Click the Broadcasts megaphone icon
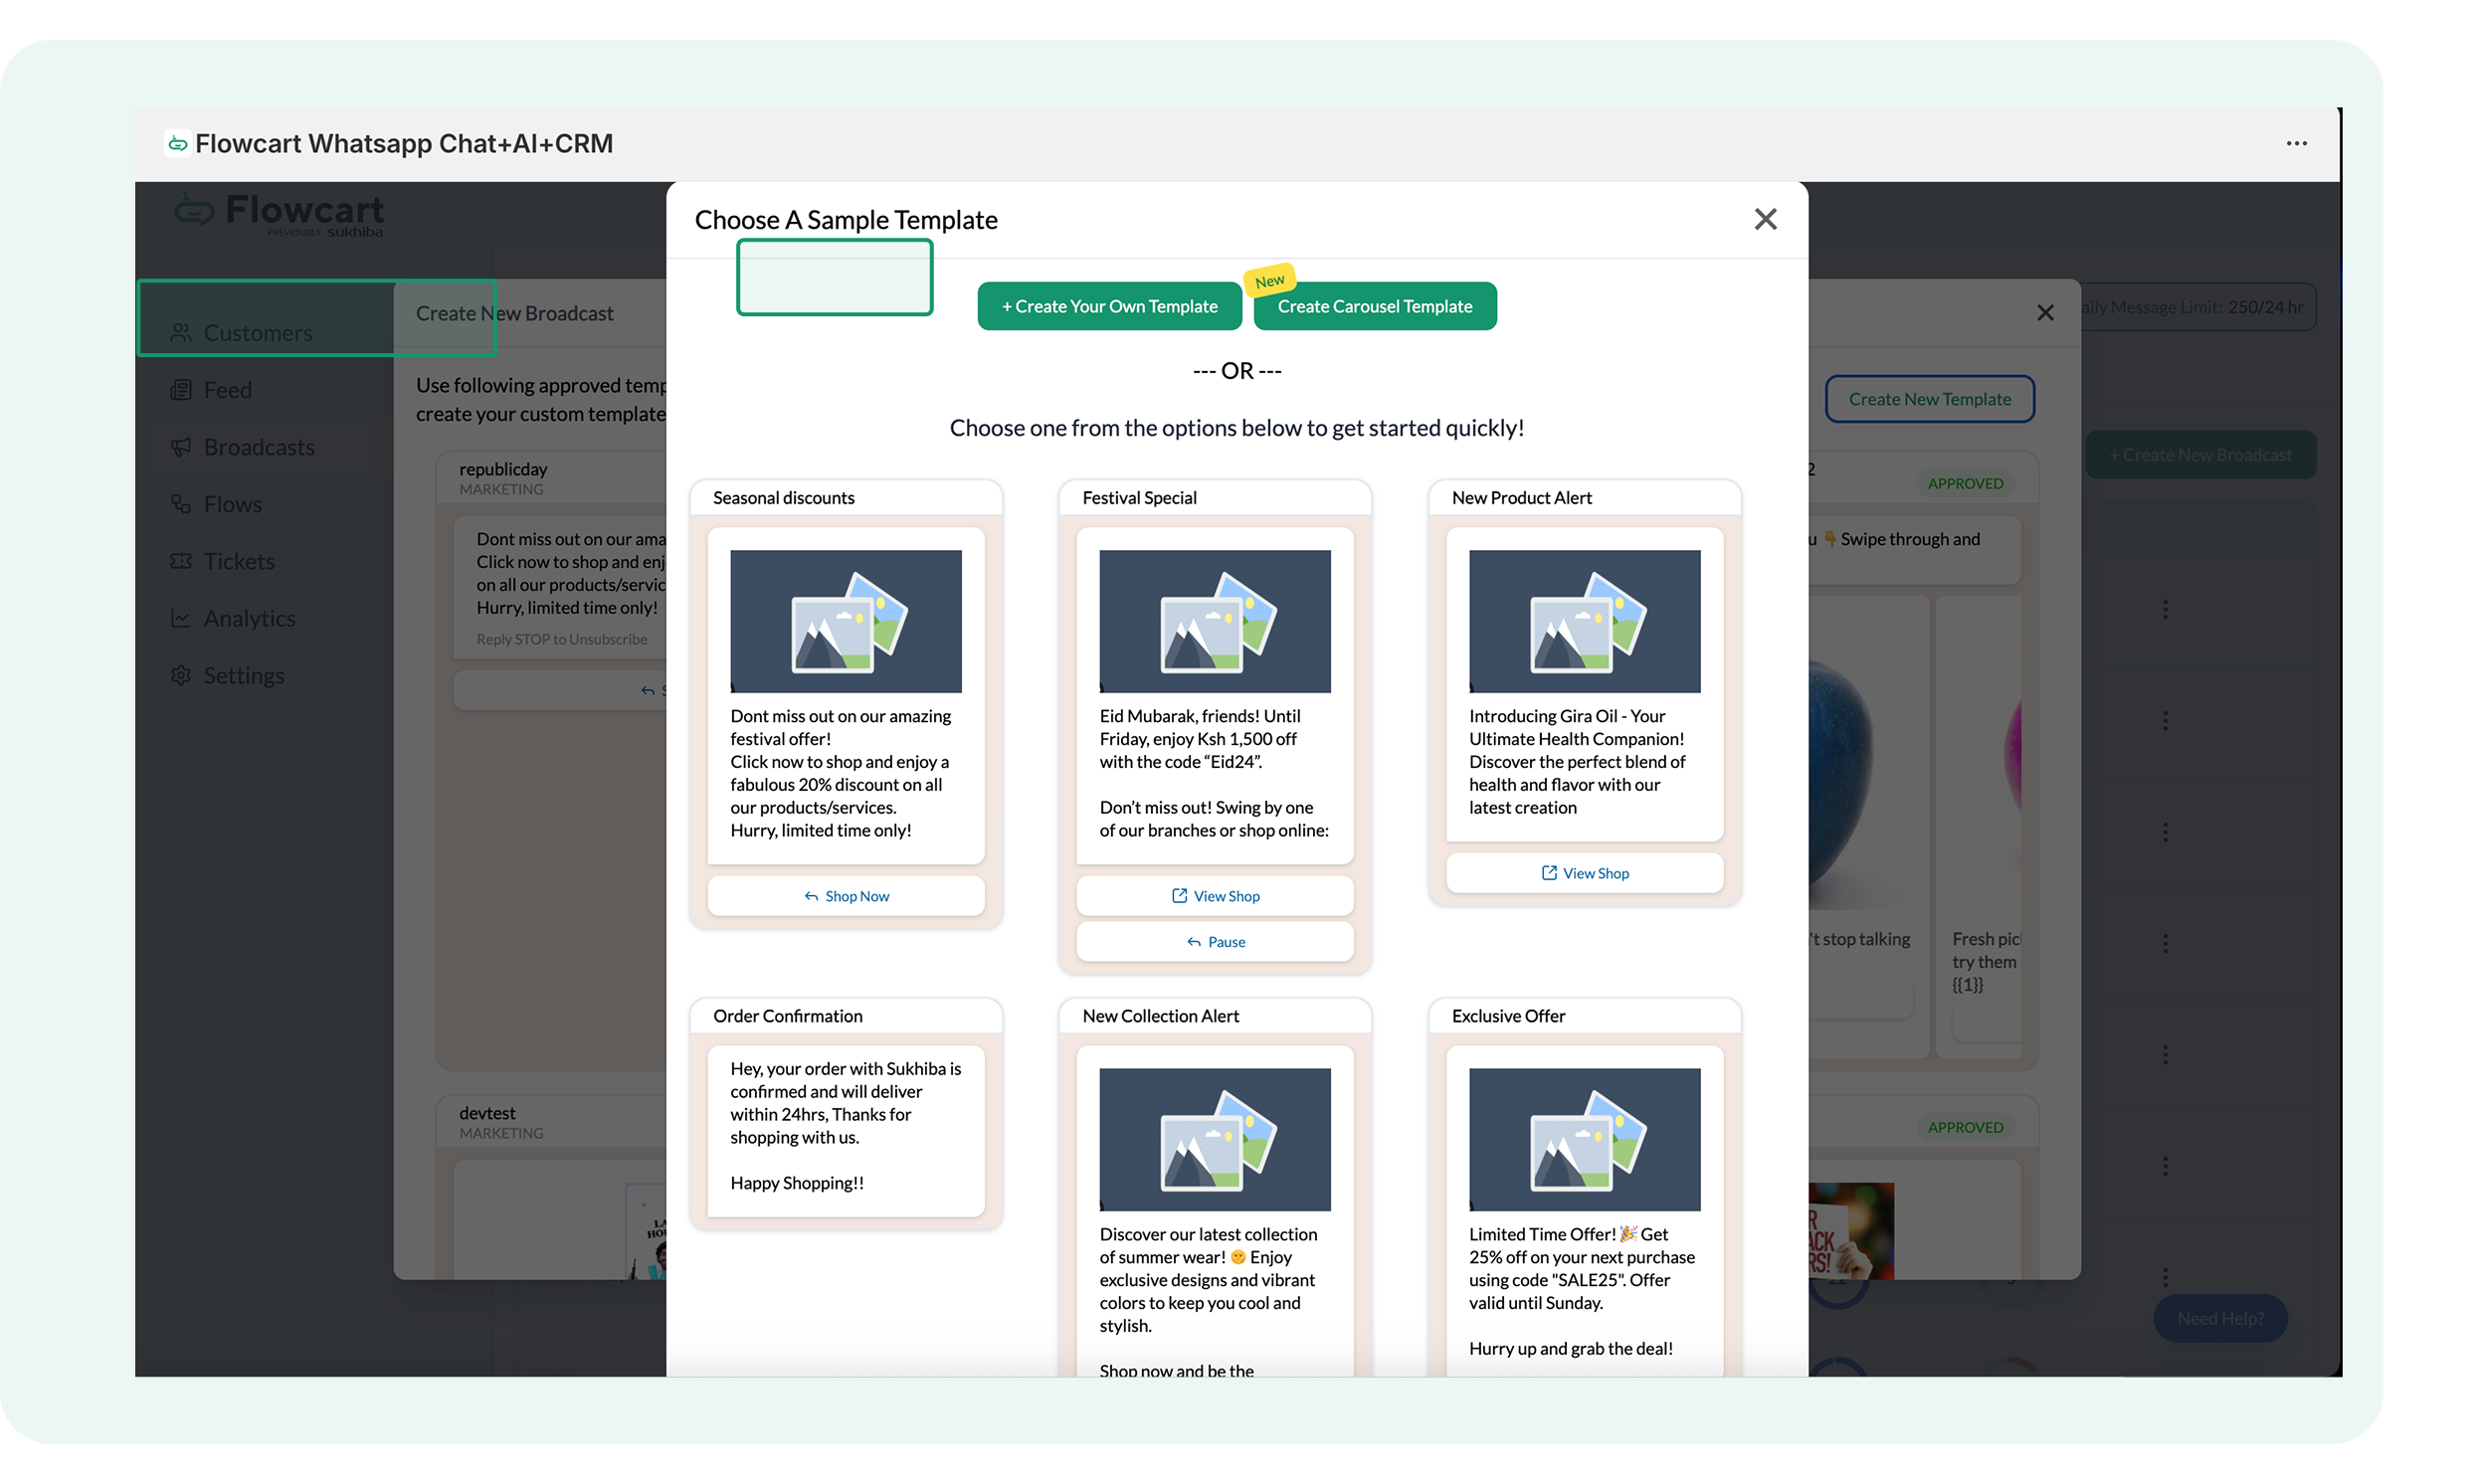The width and height of the screenshot is (2467, 1484). (x=181, y=447)
